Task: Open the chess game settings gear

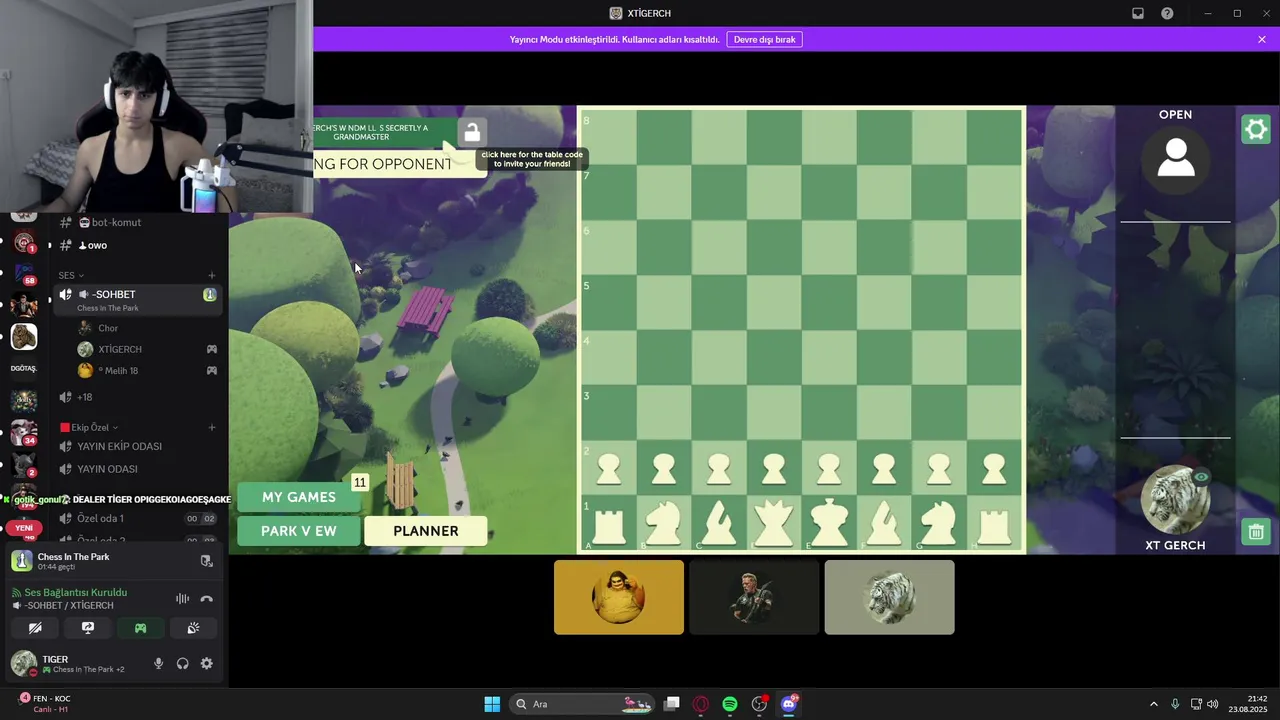Action: click(x=1255, y=129)
